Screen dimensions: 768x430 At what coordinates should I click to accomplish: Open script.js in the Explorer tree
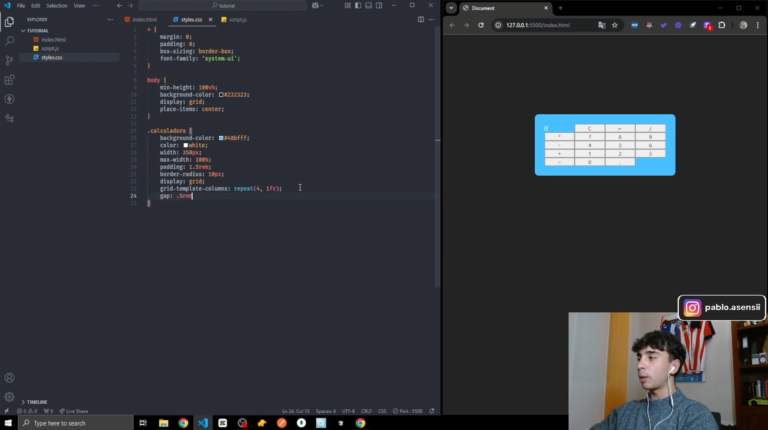[x=49, y=48]
